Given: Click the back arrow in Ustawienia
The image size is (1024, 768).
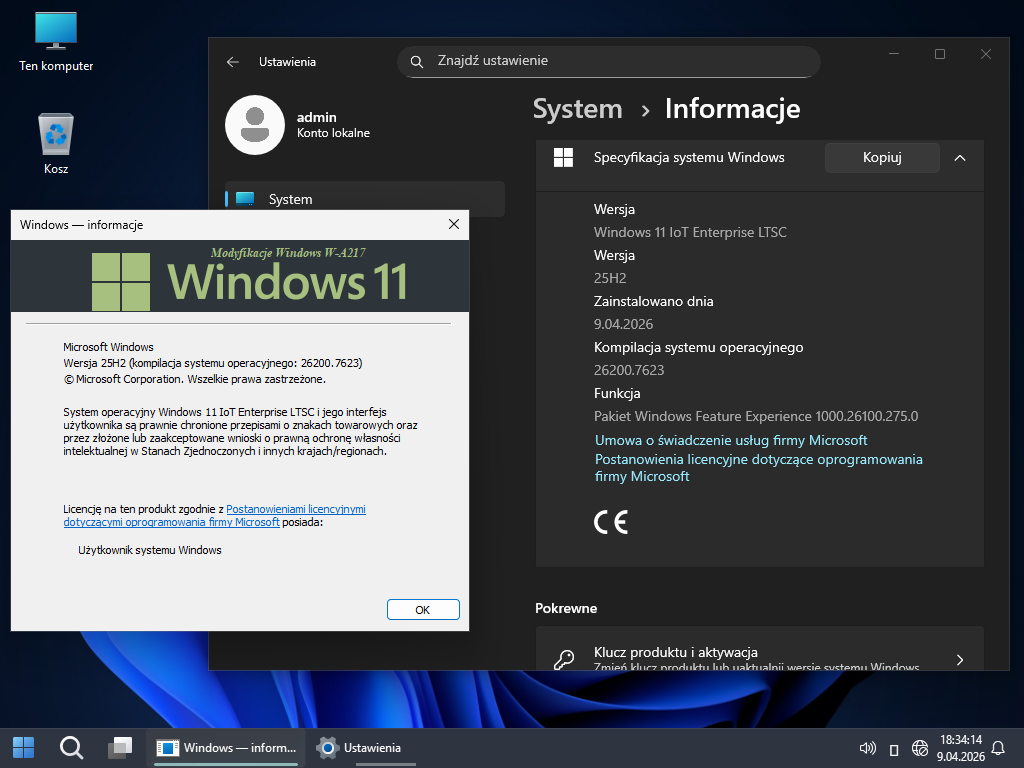Looking at the screenshot, I should [x=233, y=62].
